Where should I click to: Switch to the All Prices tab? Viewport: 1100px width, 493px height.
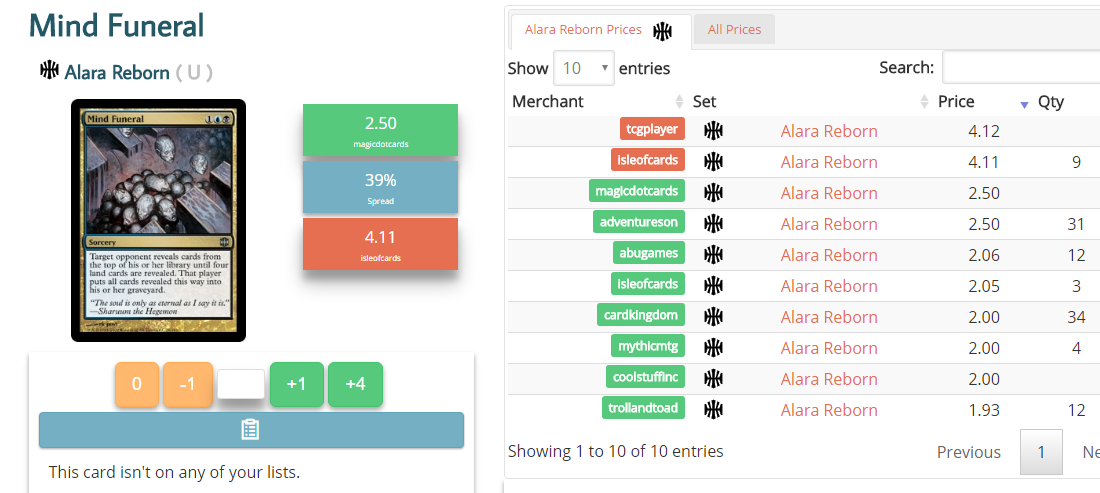[734, 30]
